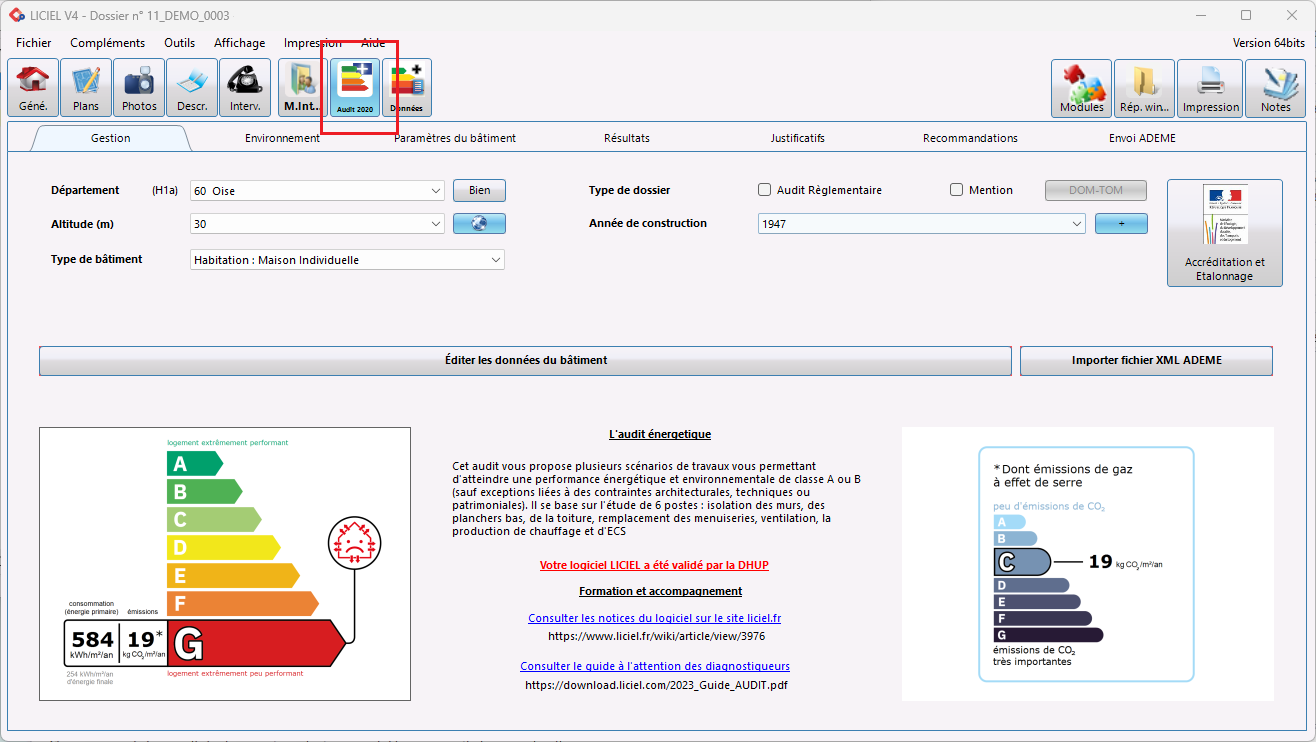Switch to the Environnement tab
1316x742 pixels.
point(282,138)
